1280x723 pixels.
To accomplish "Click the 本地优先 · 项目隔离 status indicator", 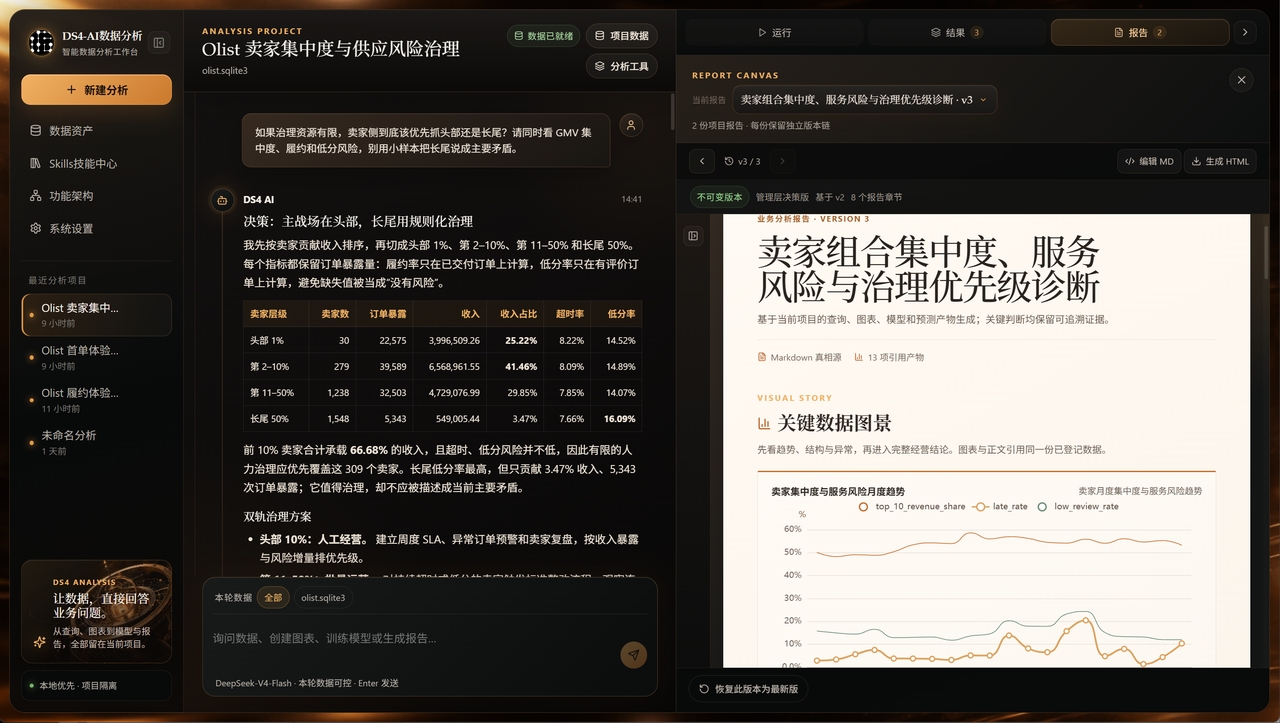I will coord(96,686).
